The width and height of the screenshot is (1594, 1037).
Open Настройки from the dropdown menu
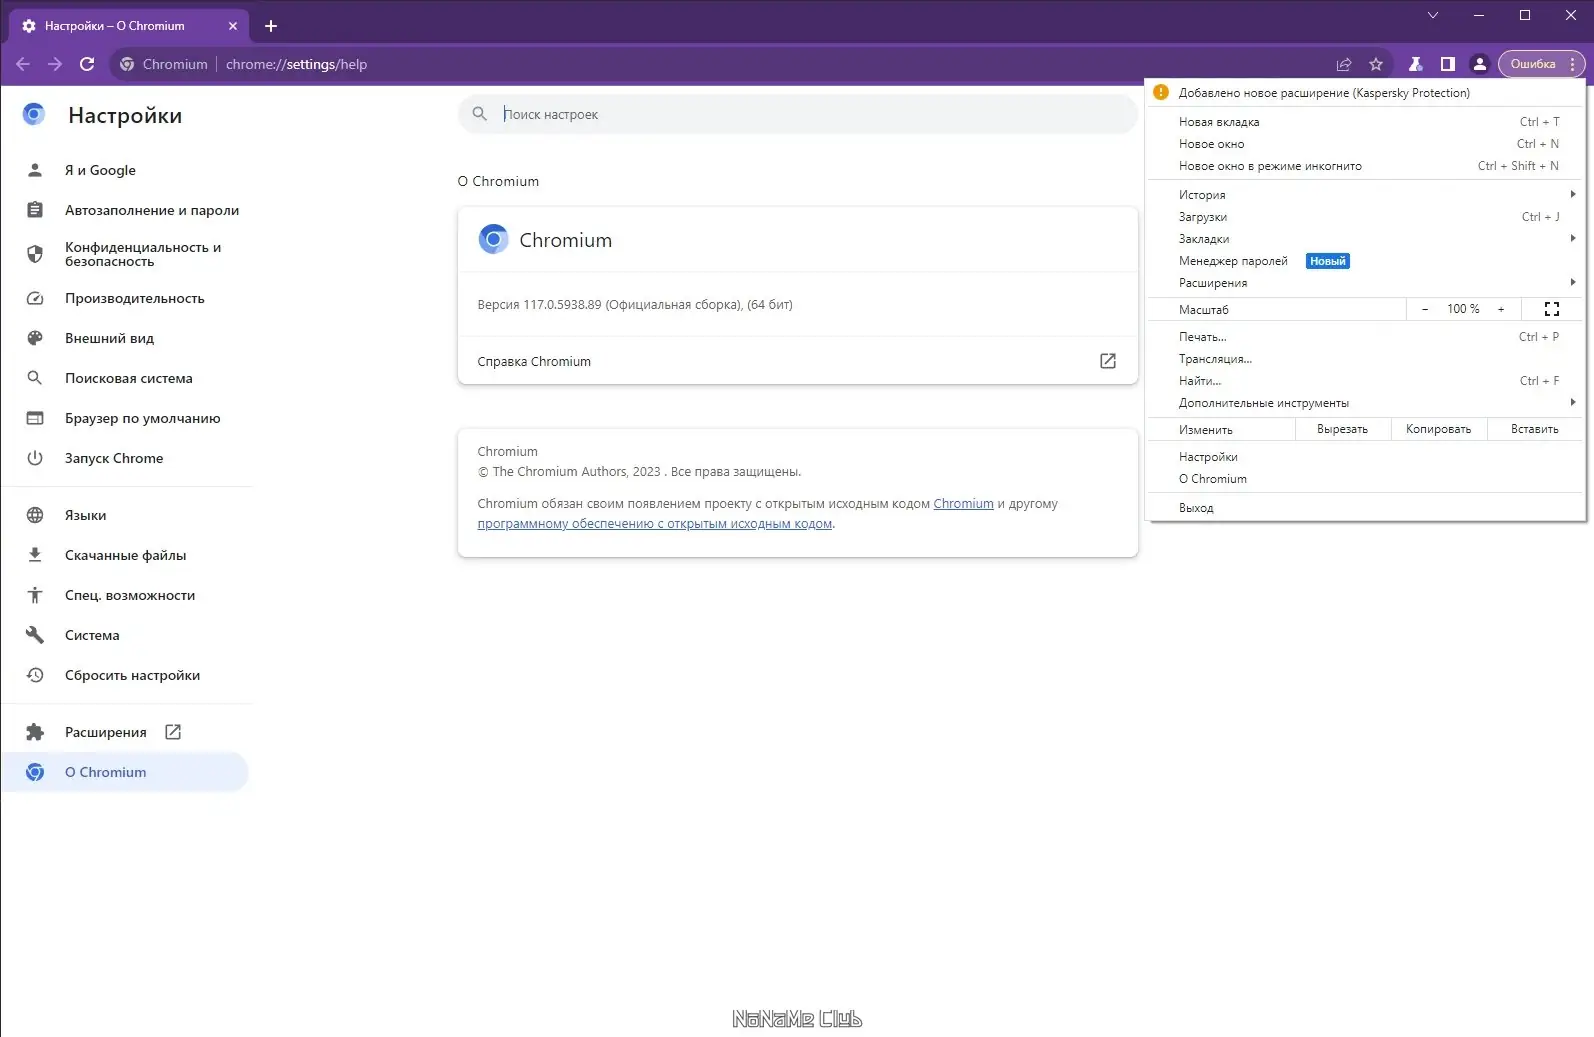pyautogui.click(x=1366, y=457)
